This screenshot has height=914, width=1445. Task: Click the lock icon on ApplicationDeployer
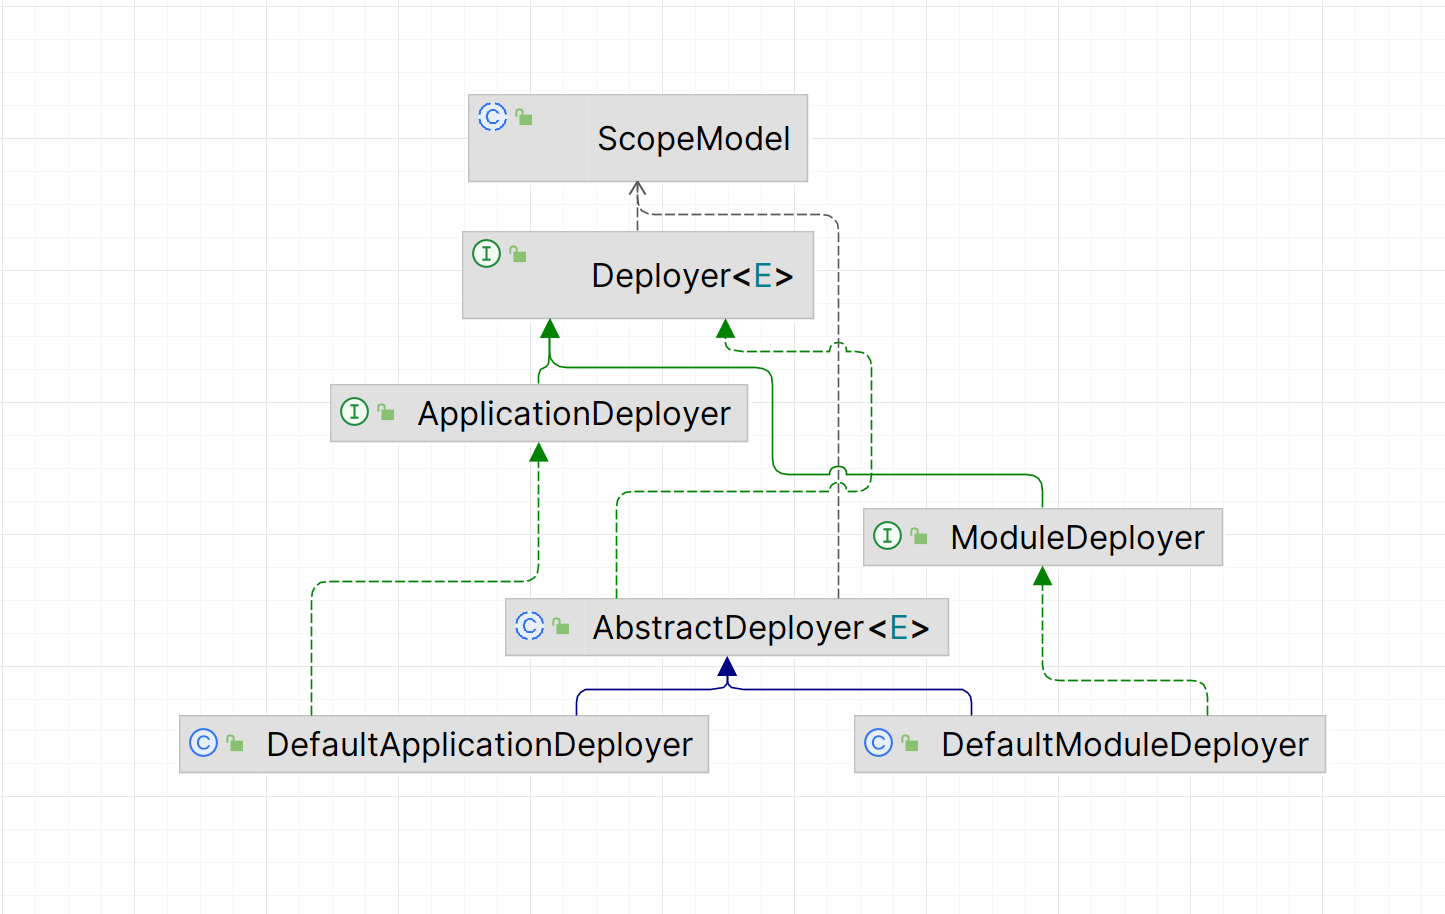386,412
